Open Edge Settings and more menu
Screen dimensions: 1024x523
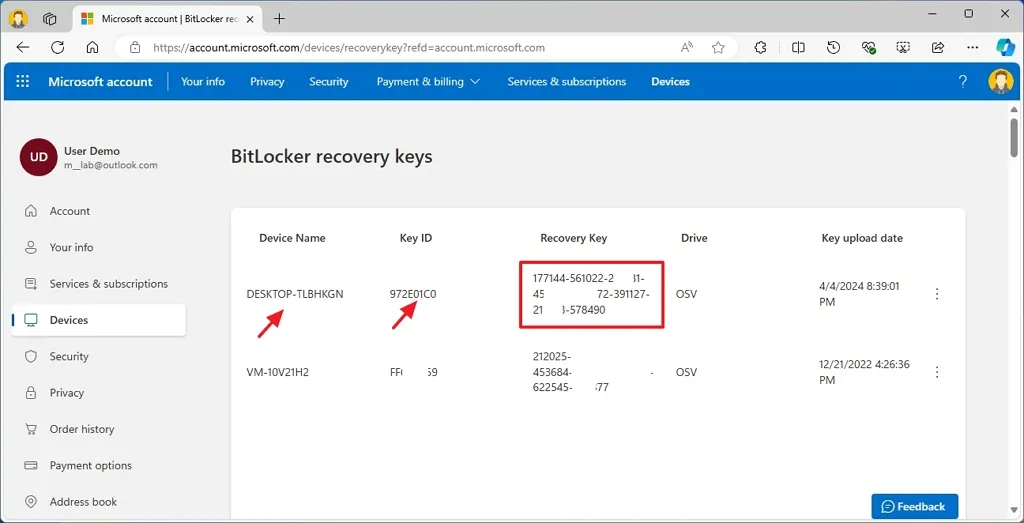[x=972, y=48]
